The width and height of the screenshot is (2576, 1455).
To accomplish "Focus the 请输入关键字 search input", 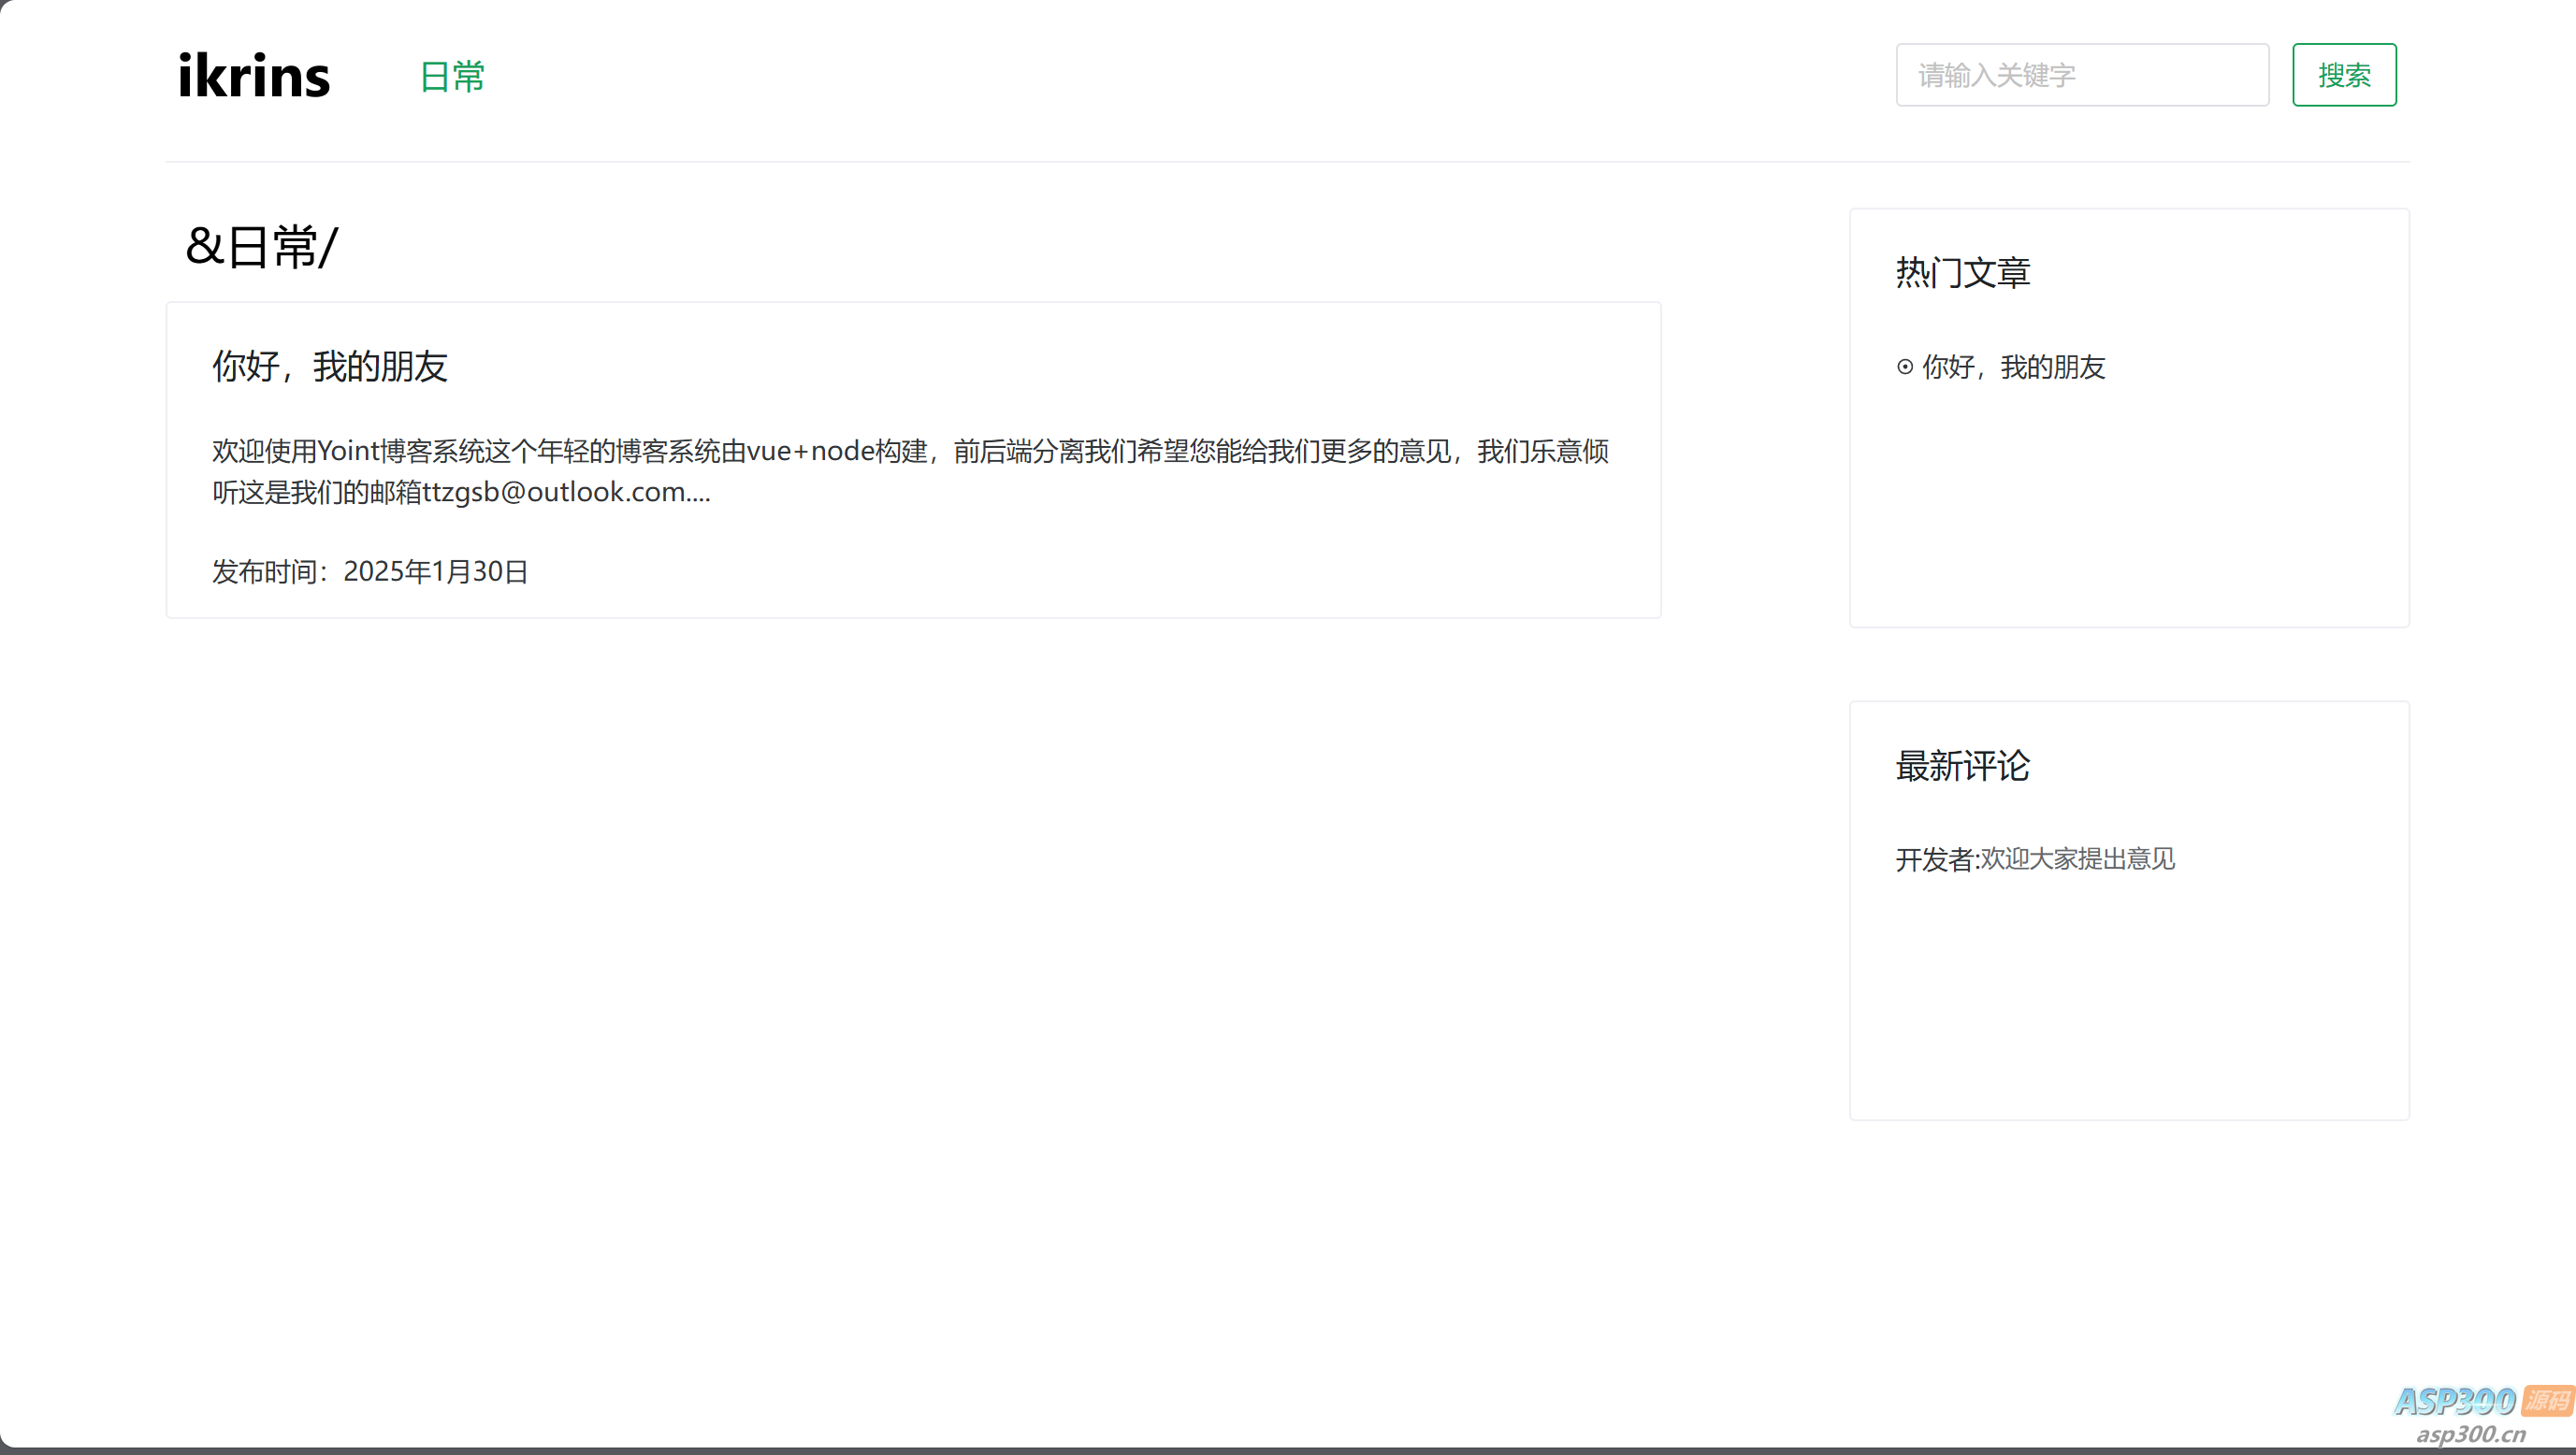I will pos(2081,75).
